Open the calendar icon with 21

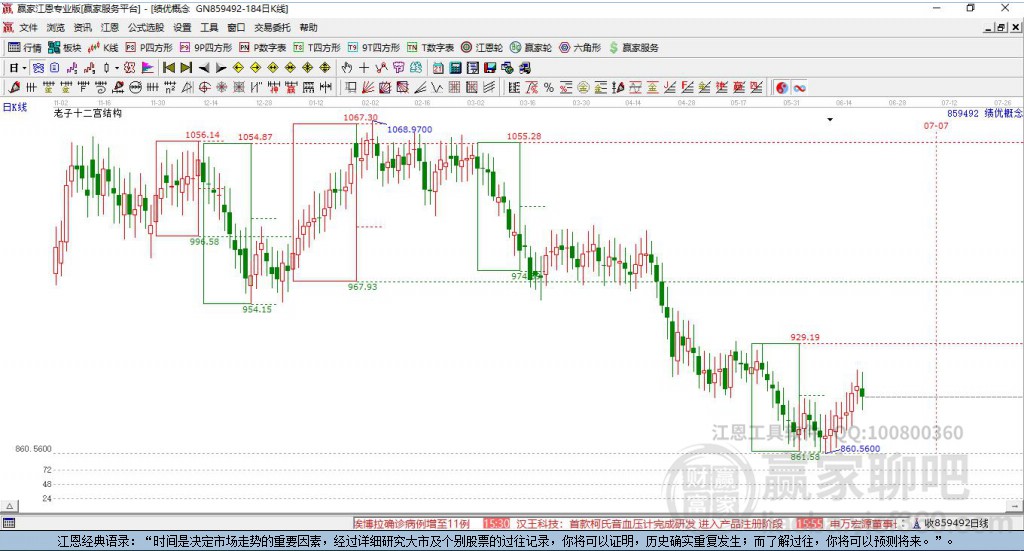pos(438,68)
